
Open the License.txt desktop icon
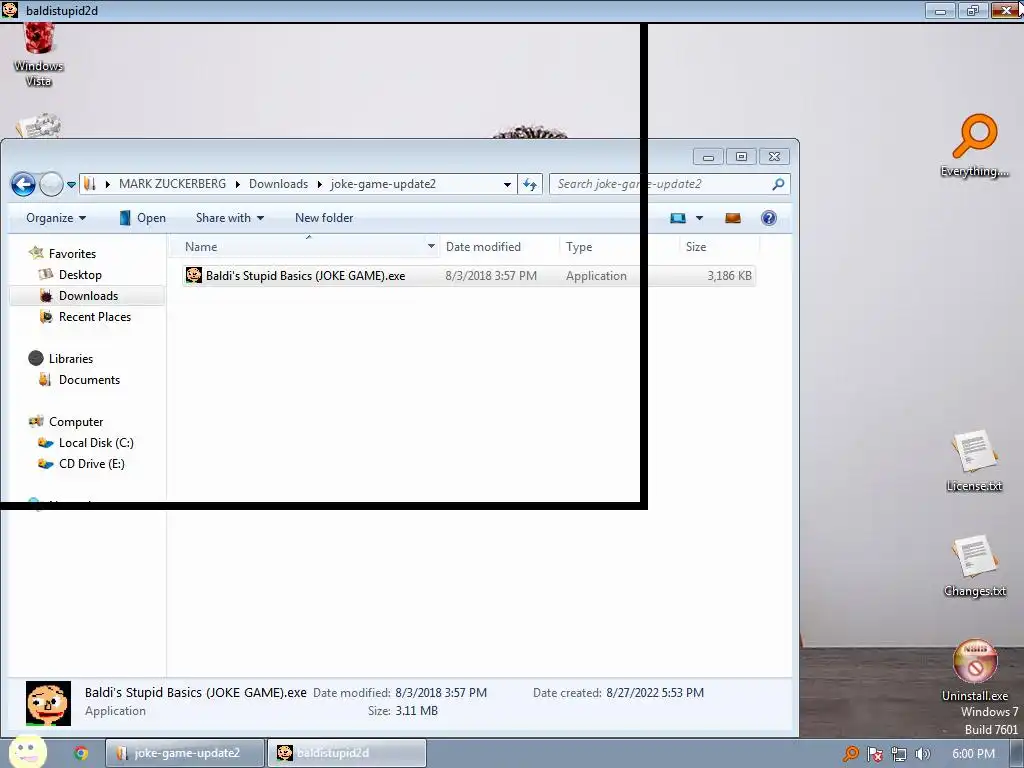coord(974,460)
